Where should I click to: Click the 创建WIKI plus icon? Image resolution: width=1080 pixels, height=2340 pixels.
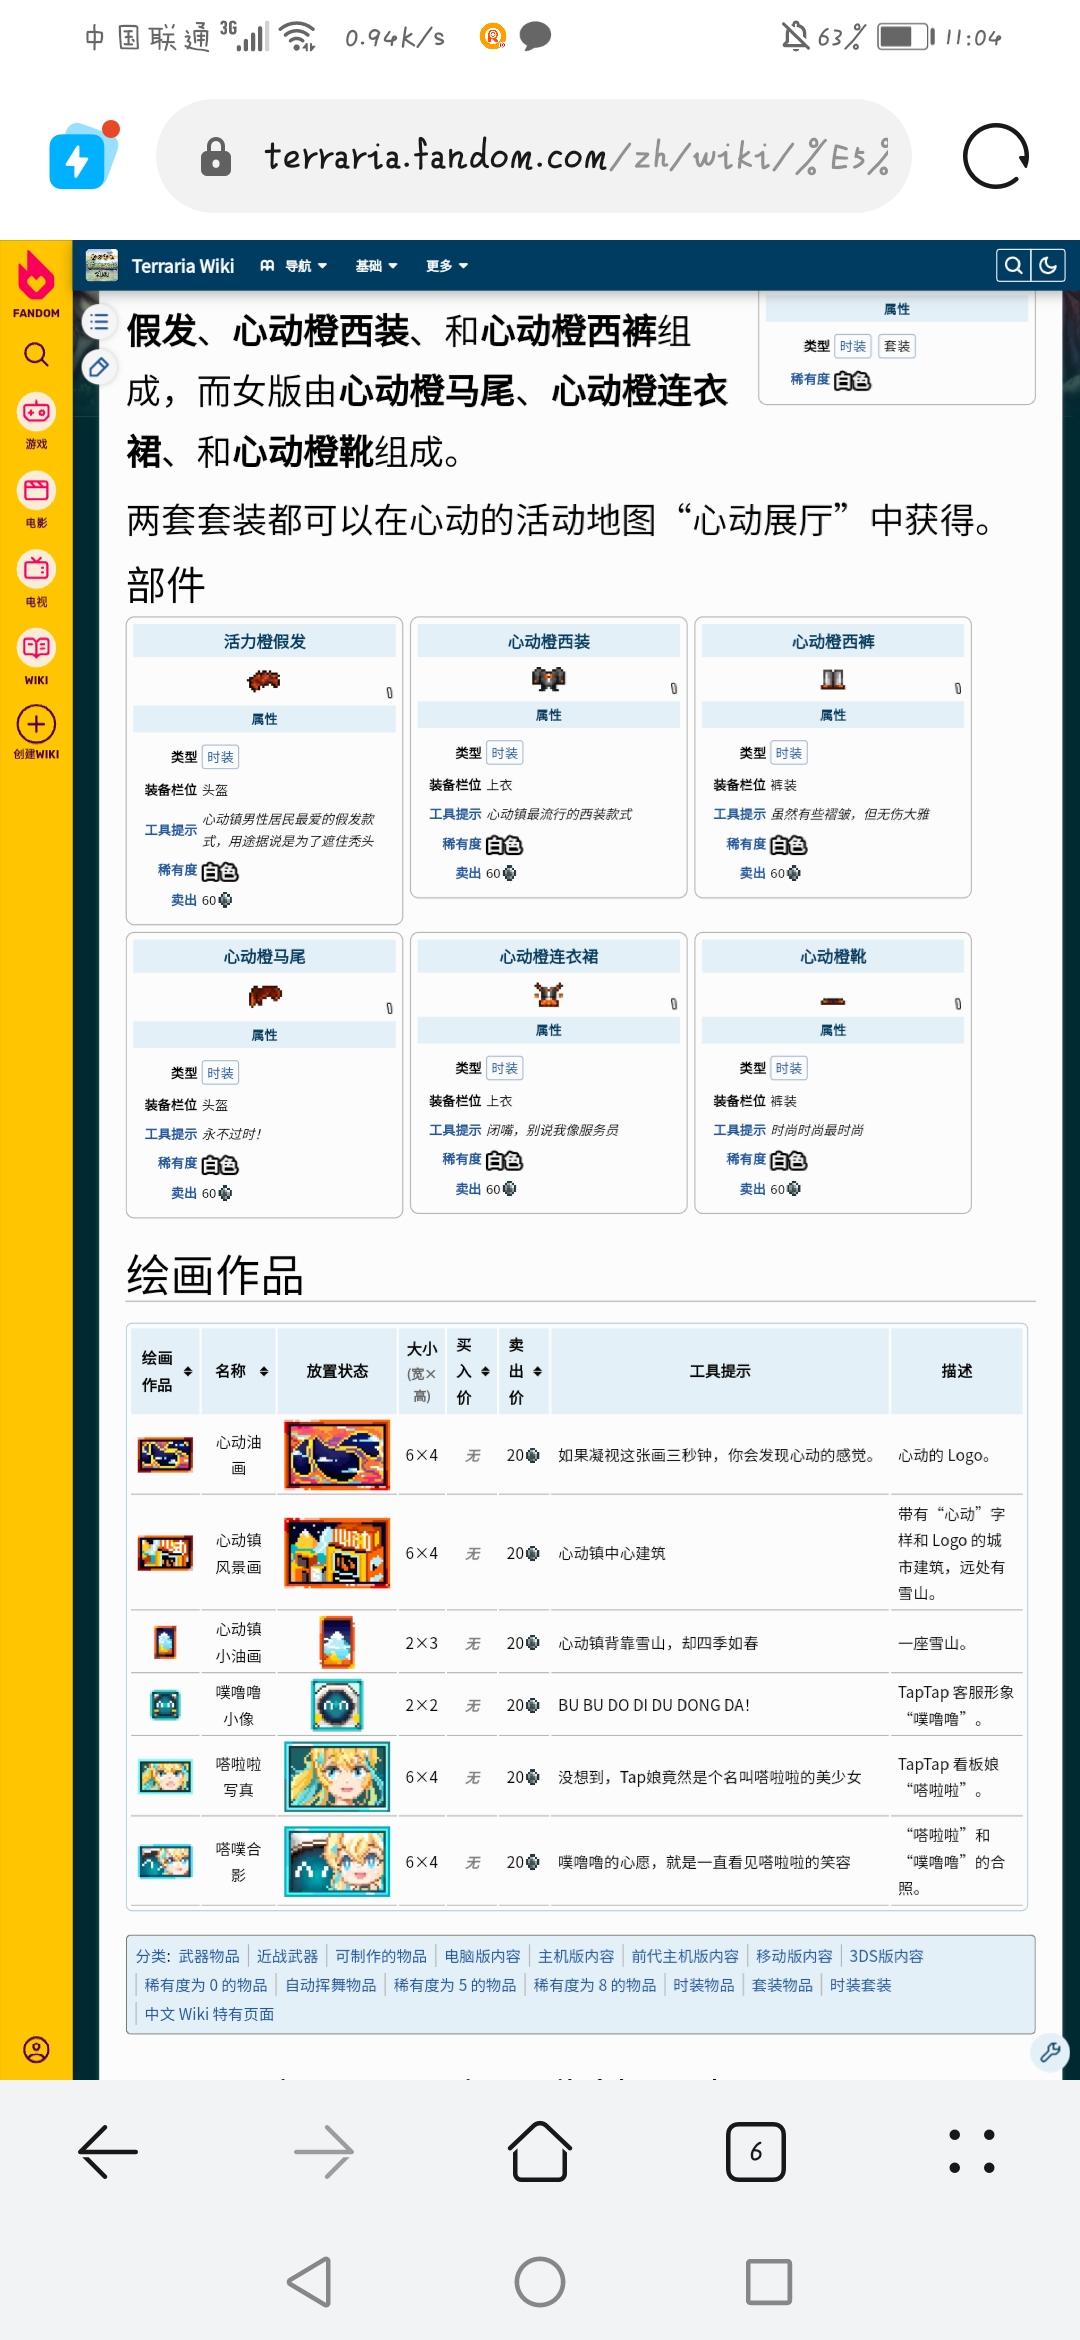36,724
